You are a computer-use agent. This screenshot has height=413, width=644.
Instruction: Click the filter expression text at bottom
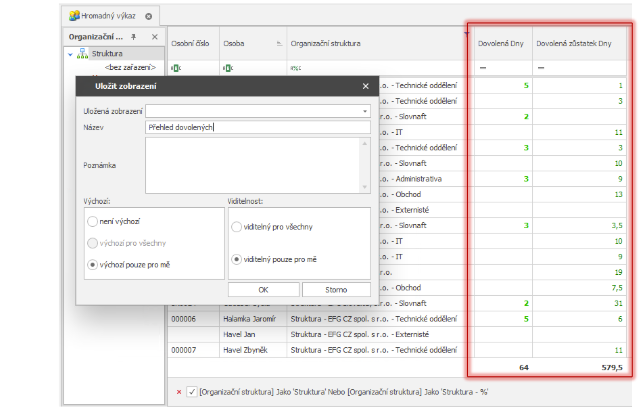[344, 392]
